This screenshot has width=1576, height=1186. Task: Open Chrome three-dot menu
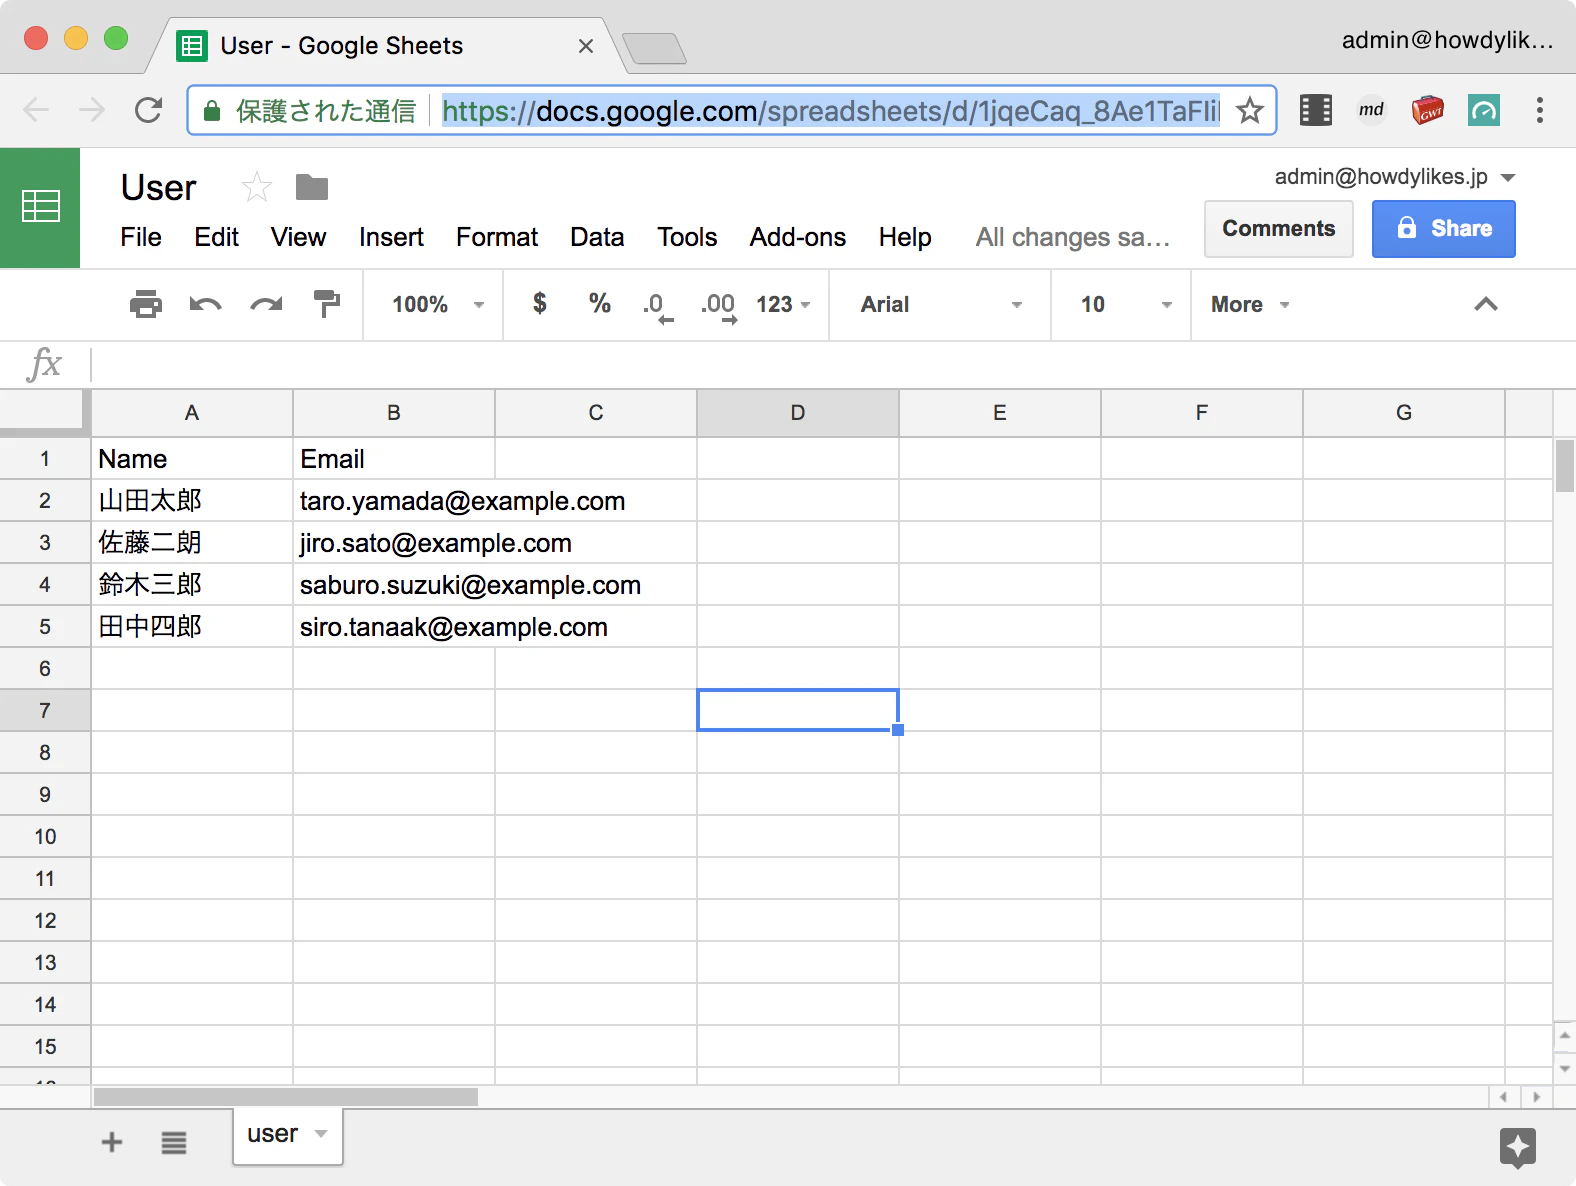(x=1540, y=110)
